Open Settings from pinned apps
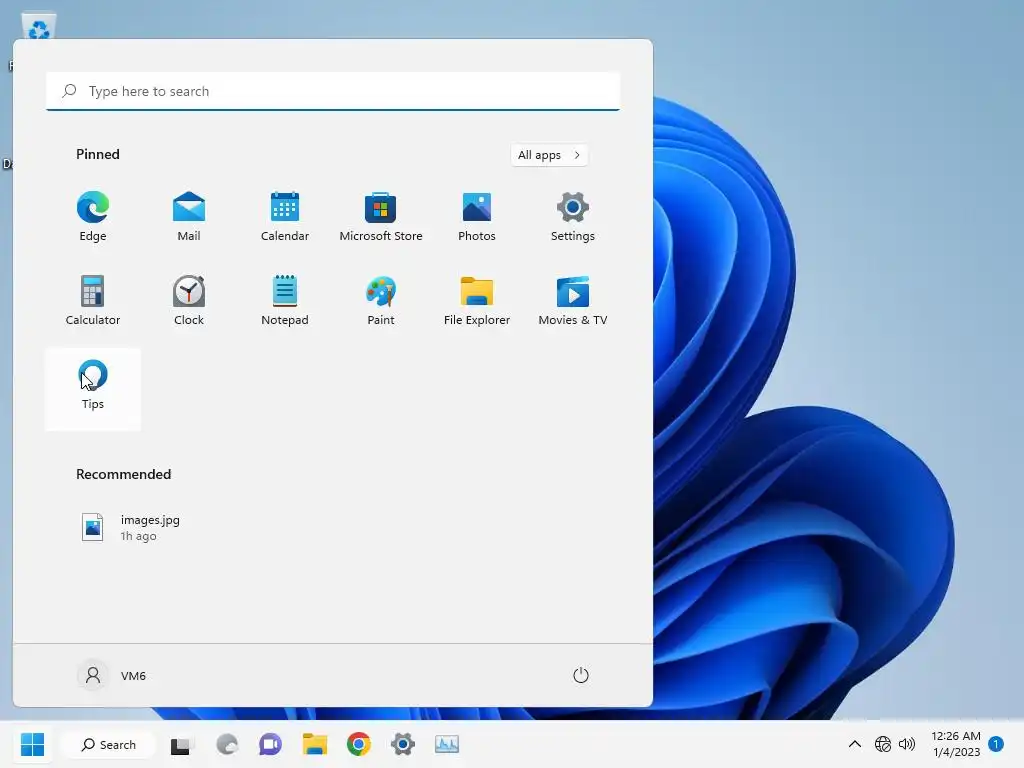The width and height of the screenshot is (1024, 768). [573, 217]
